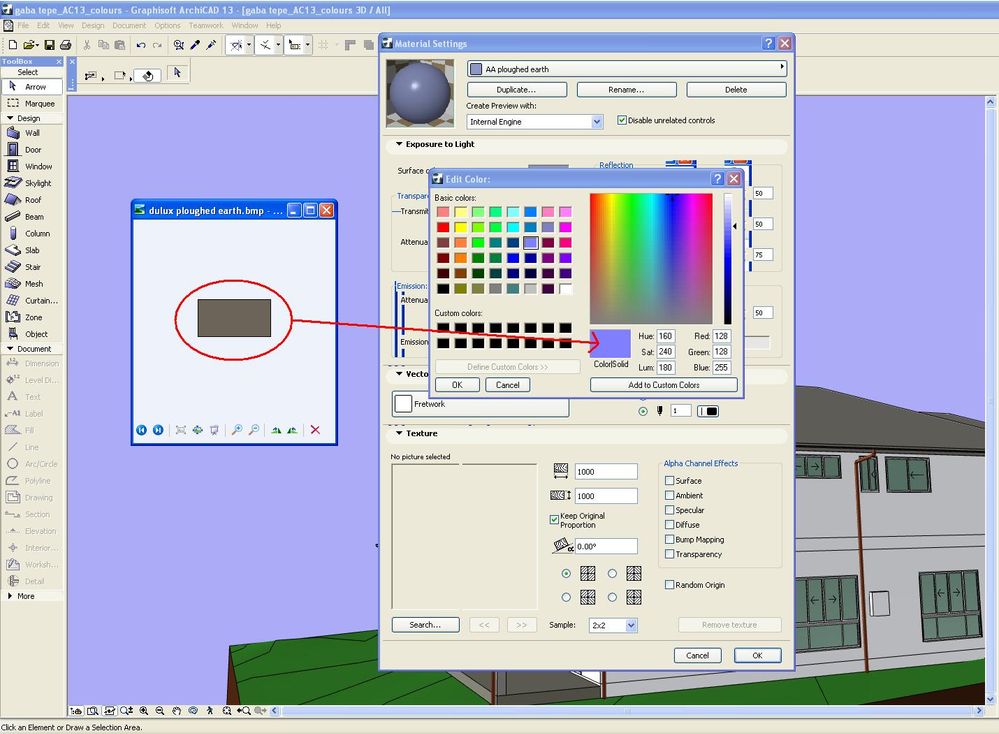Open the Document menu
Screen dimensions: 999x734
(129, 25)
